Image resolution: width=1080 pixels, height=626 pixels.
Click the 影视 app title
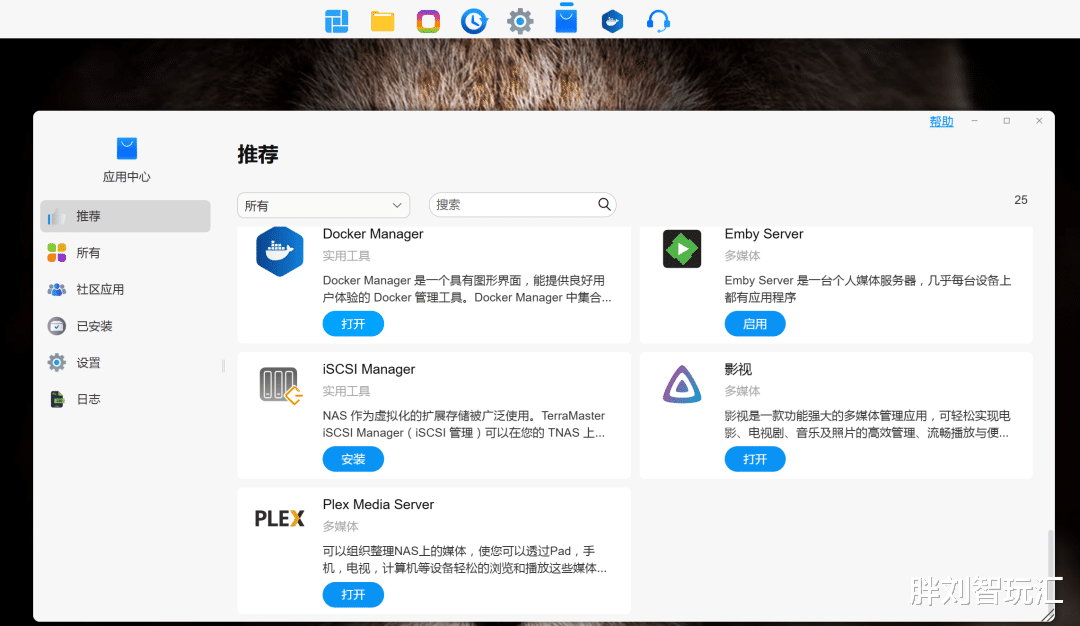pyautogui.click(x=738, y=369)
